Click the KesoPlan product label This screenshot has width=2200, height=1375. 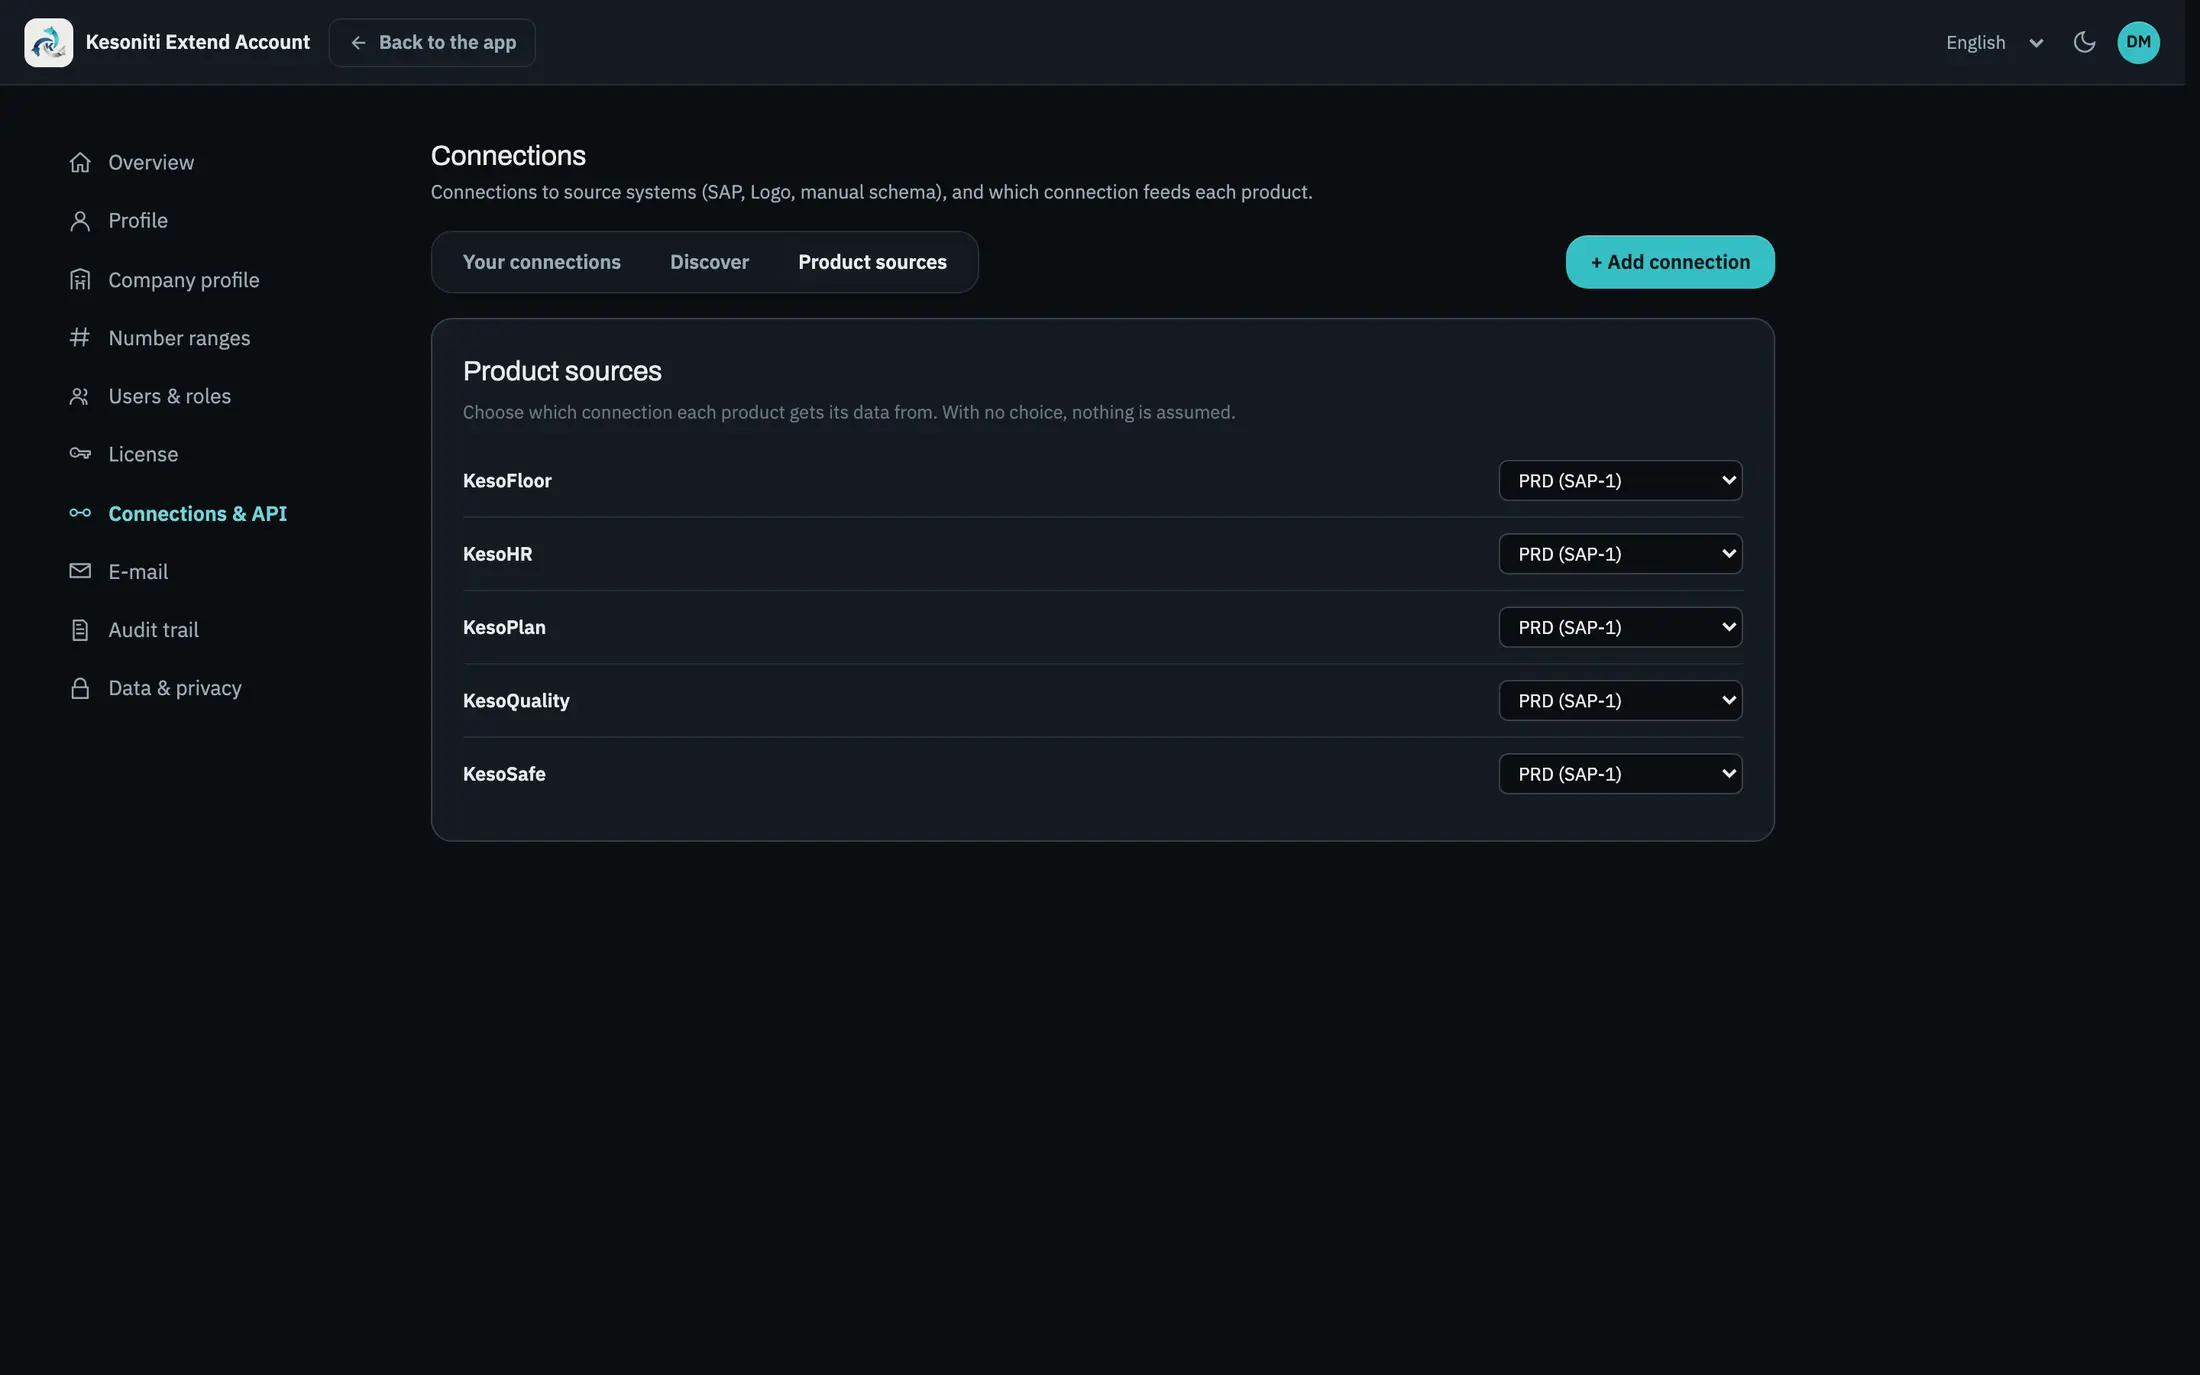click(504, 627)
